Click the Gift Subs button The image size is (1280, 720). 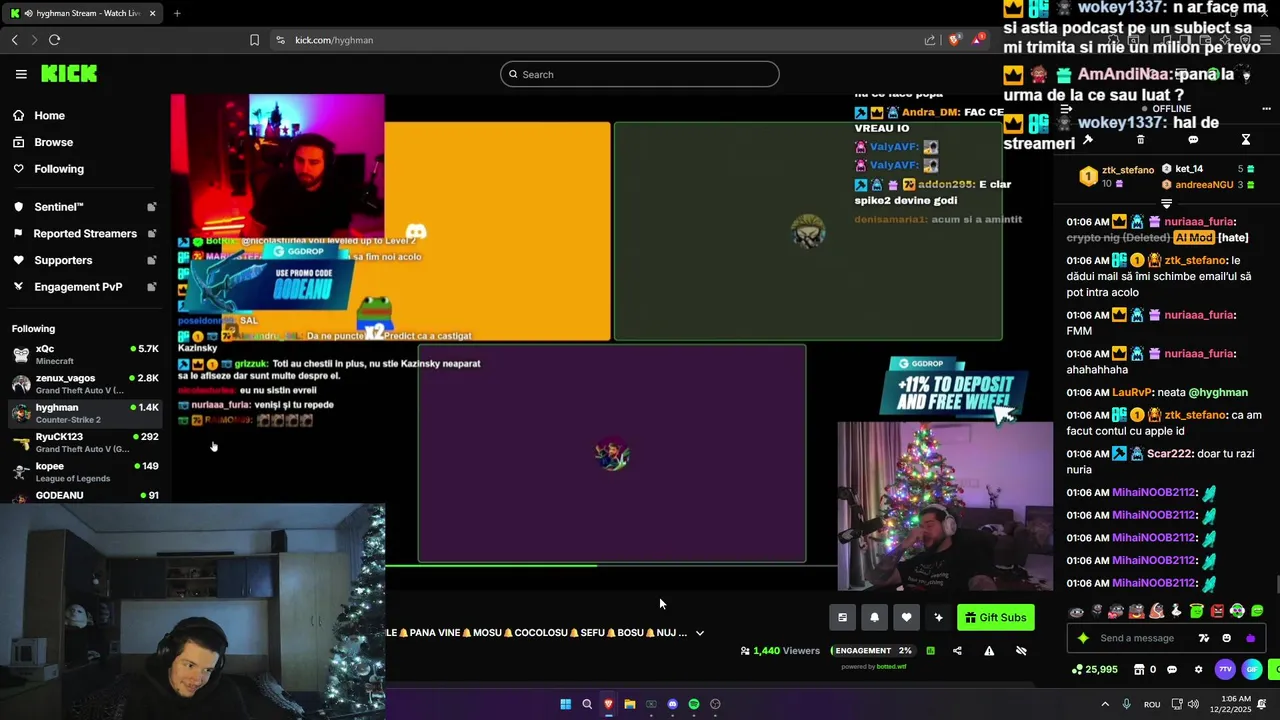coord(996,617)
